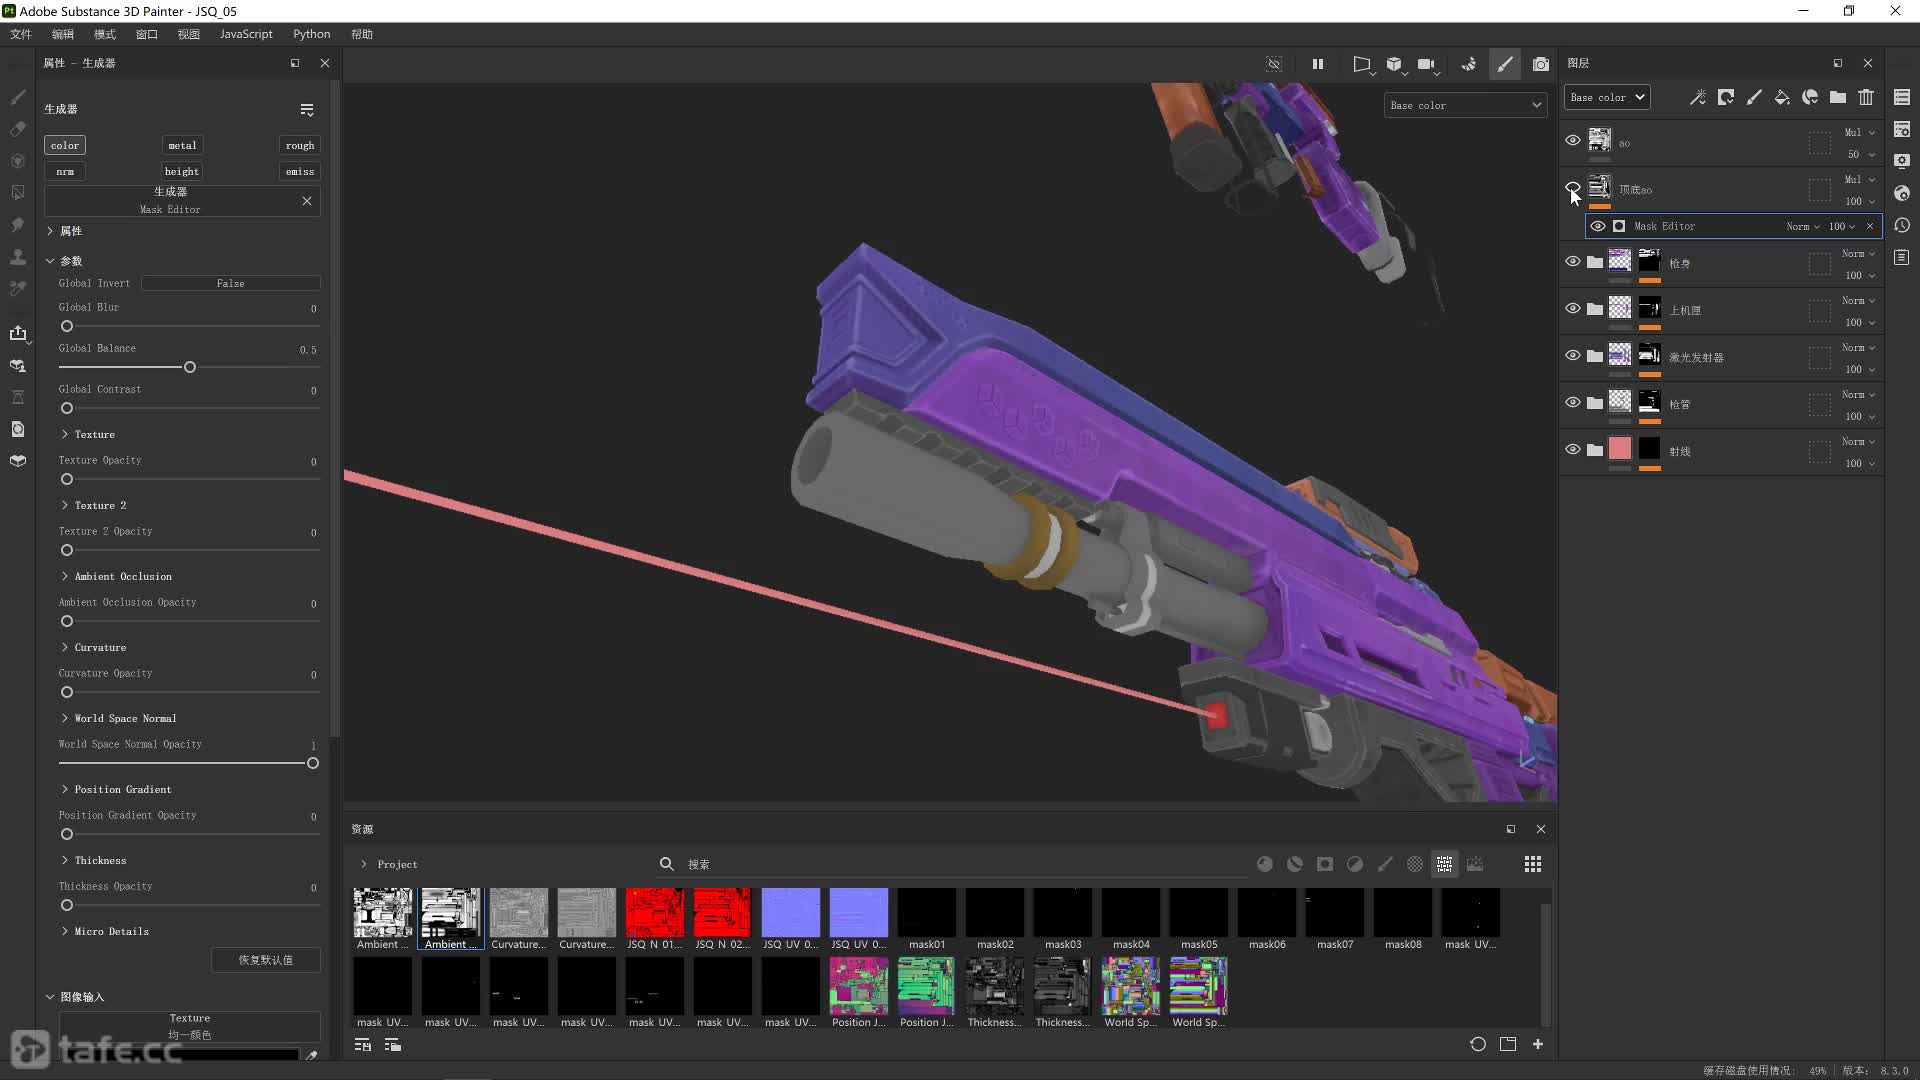This screenshot has width=1920, height=1080.
Task: Switch assets to grid view
Action: point(1533,864)
